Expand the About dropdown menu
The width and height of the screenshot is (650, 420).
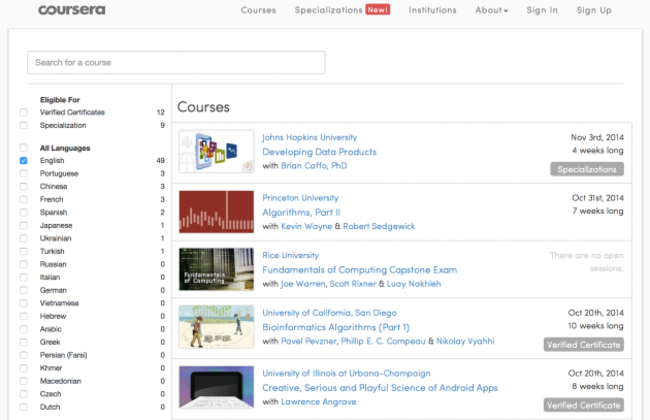coord(491,10)
